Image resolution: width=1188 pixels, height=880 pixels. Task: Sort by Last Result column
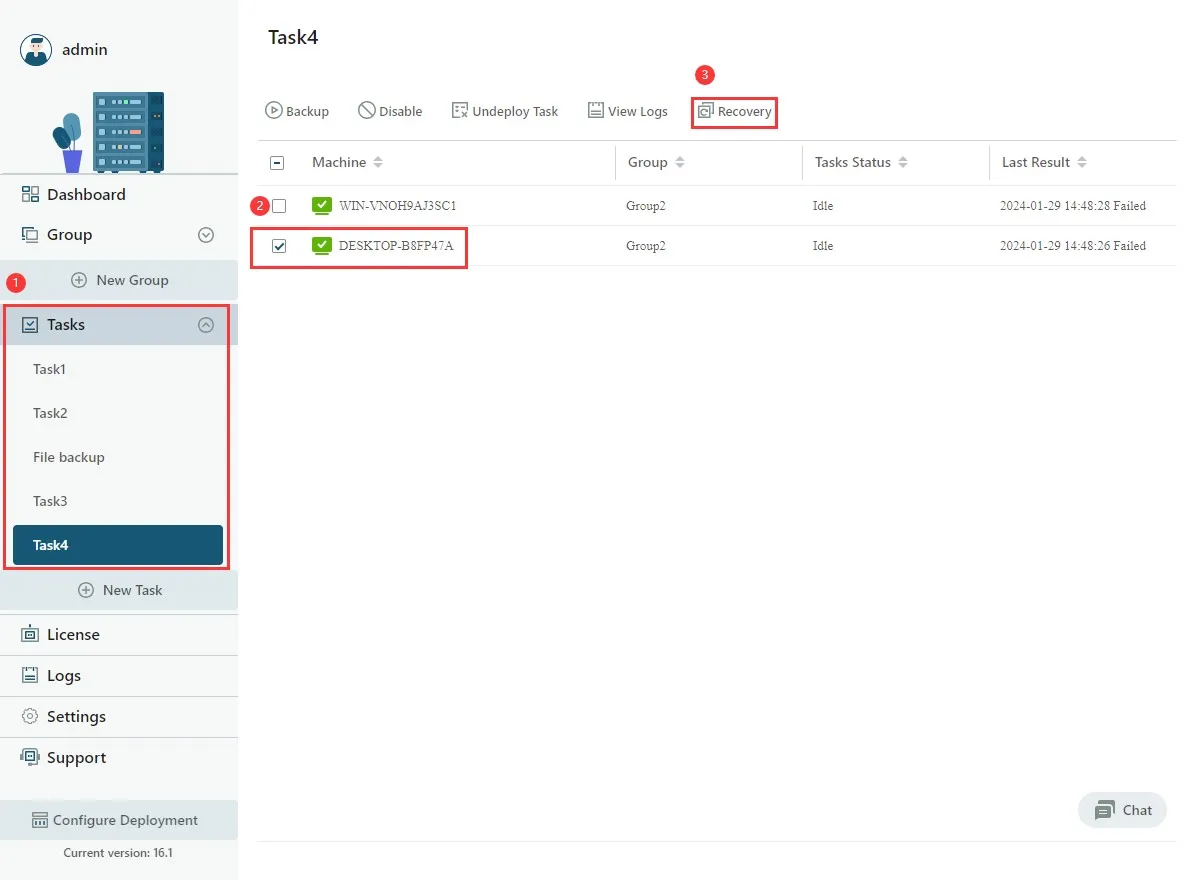(x=1082, y=163)
